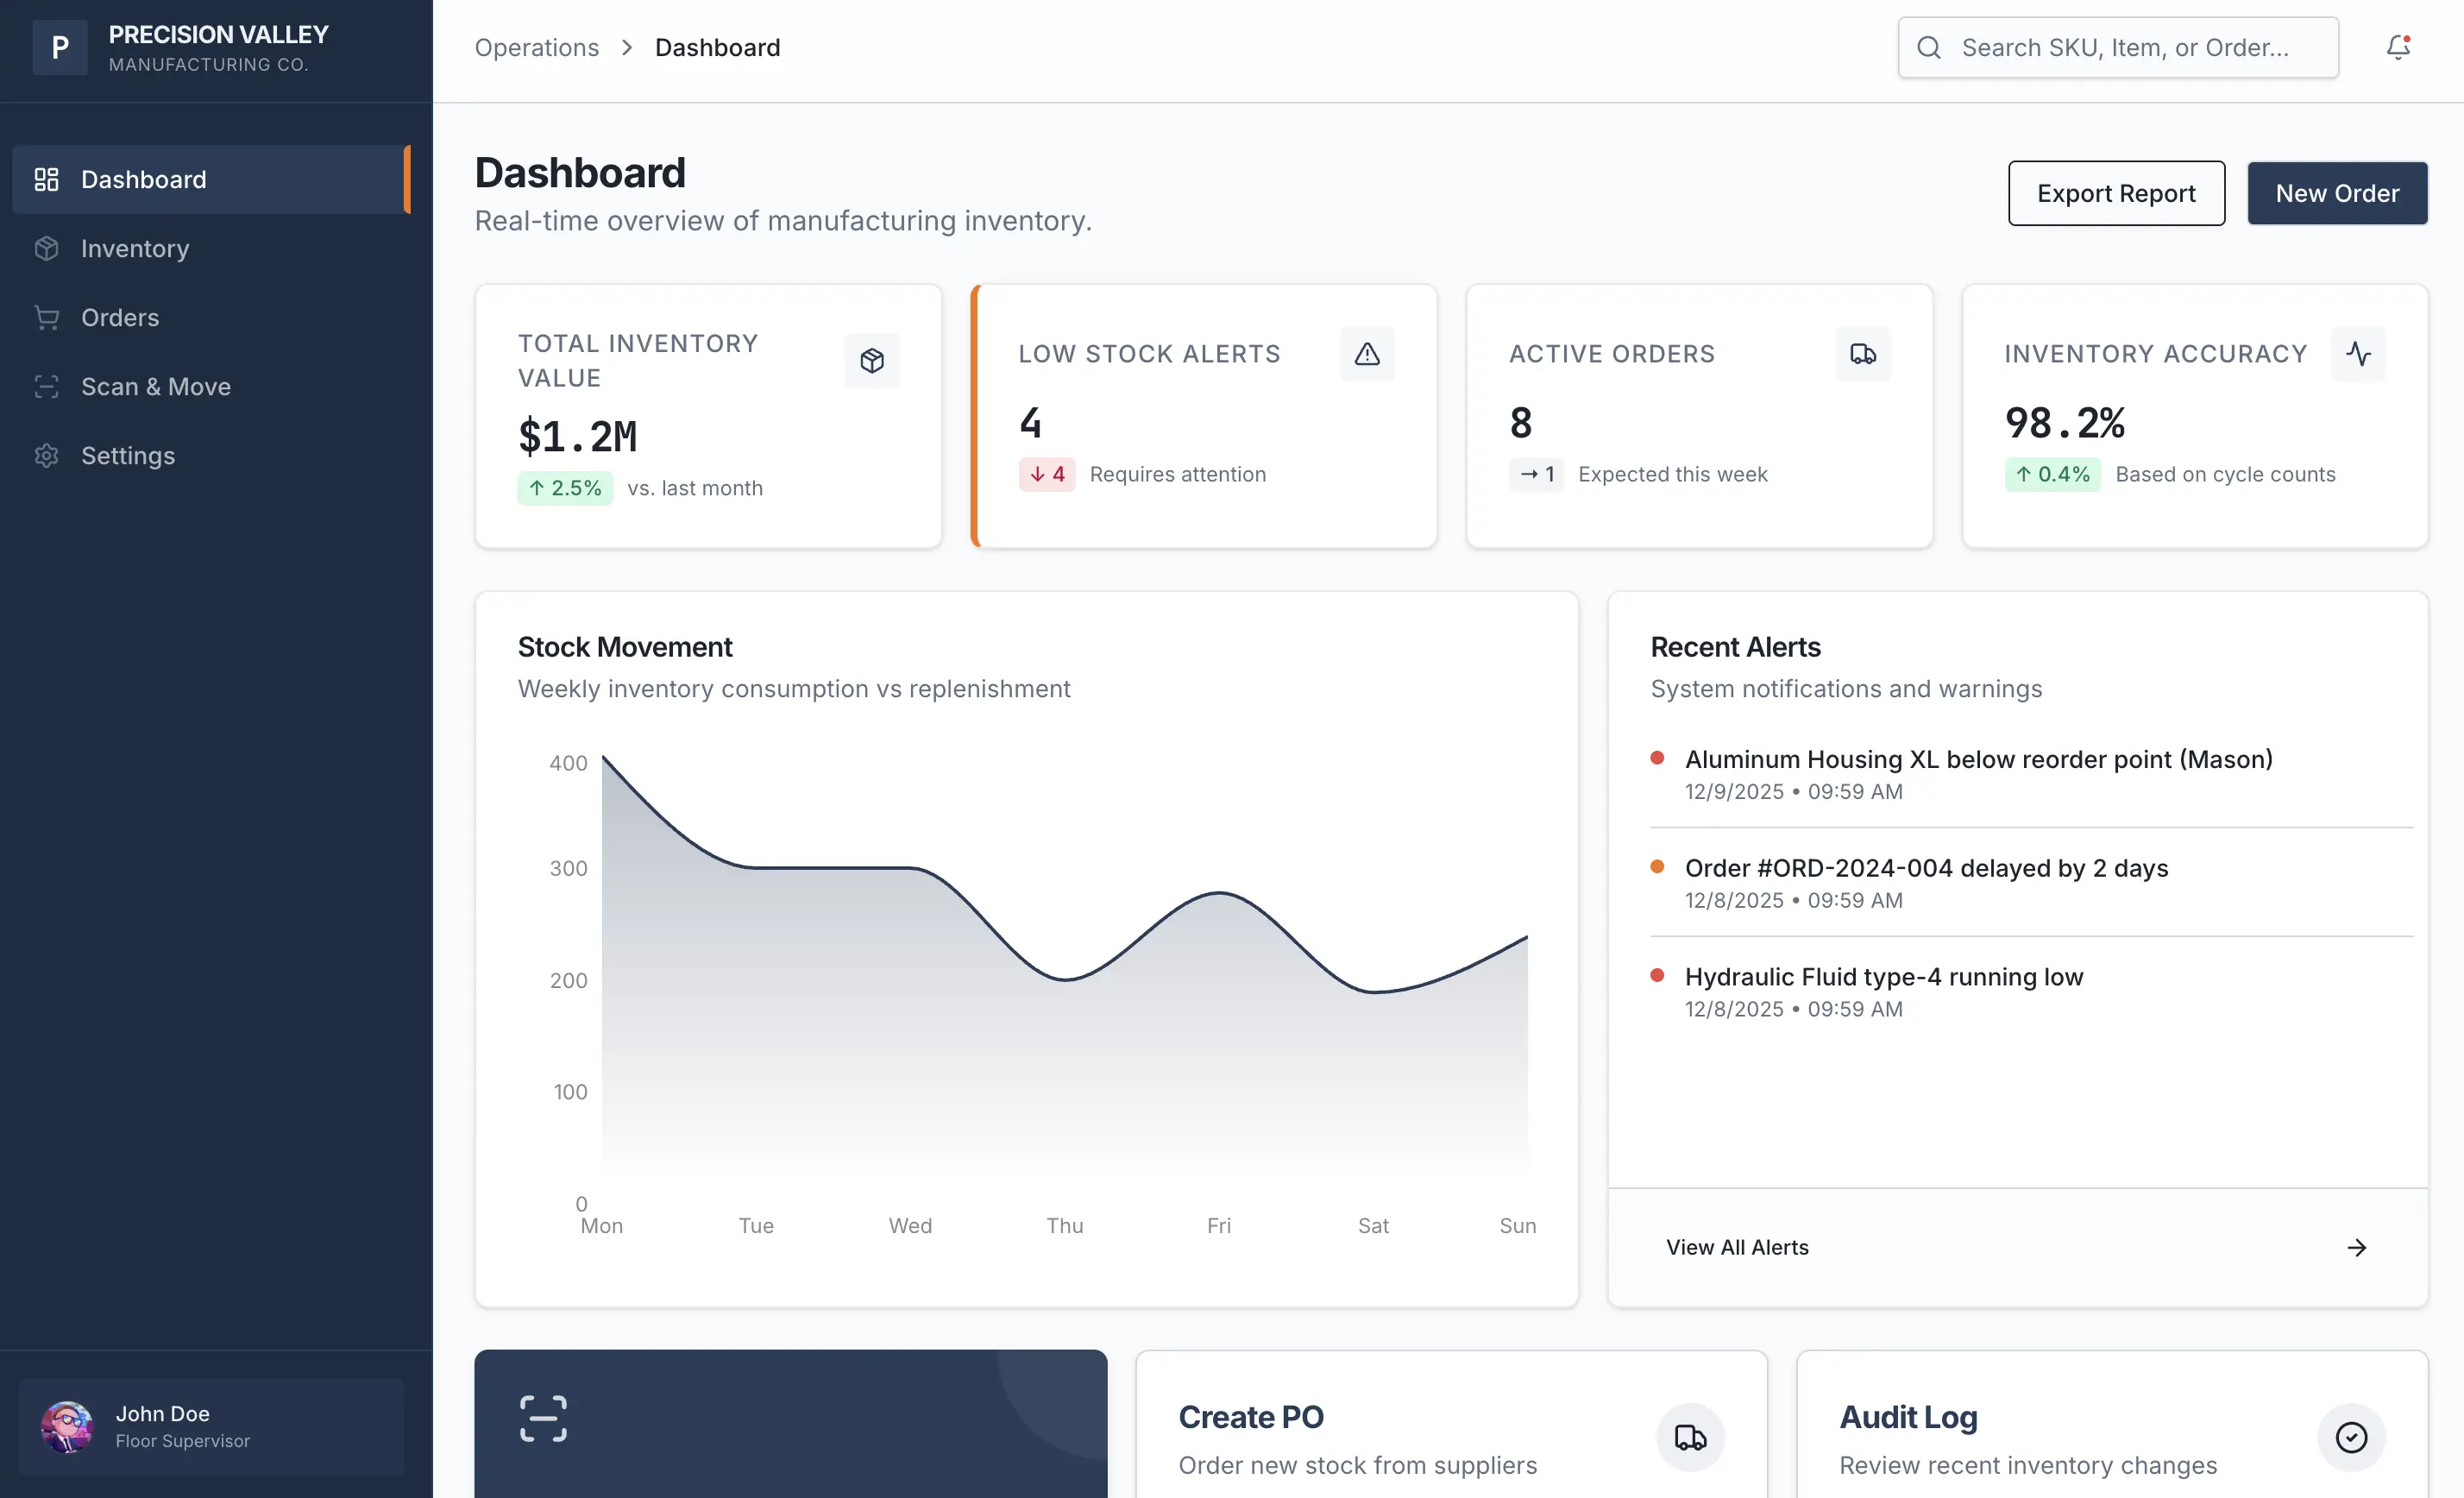Viewport: 2464px width, 1498px height.
Task: Open Settings from the sidebar
Action: pos(128,455)
